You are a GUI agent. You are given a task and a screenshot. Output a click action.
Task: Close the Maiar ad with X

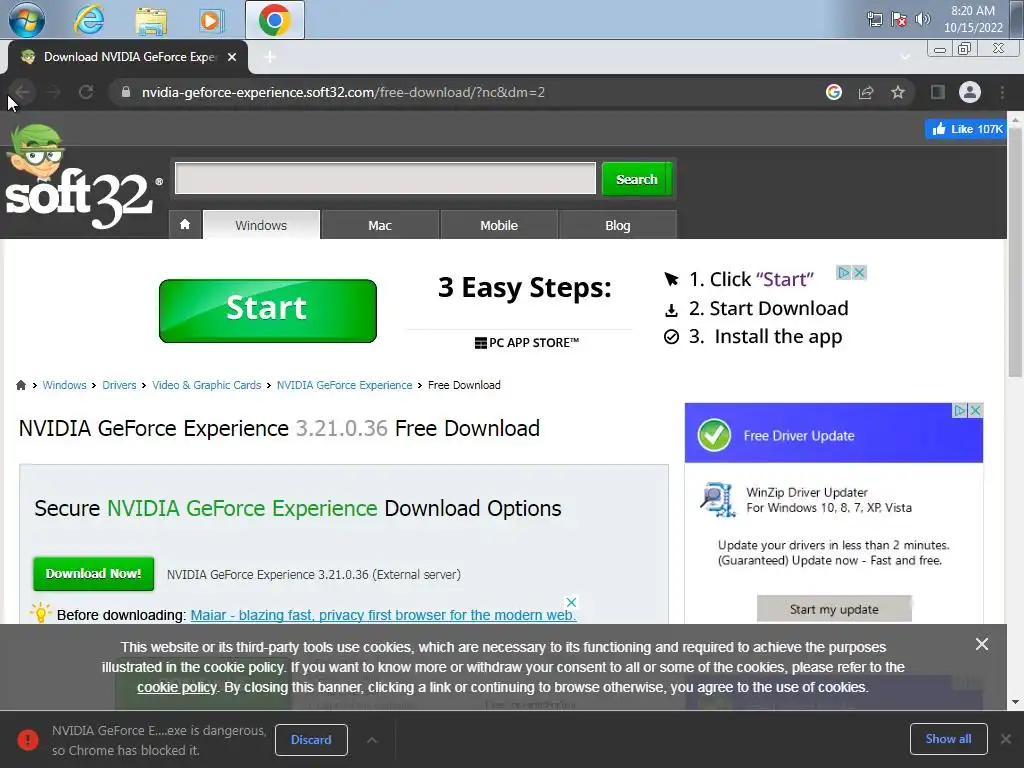pos(571,601)
